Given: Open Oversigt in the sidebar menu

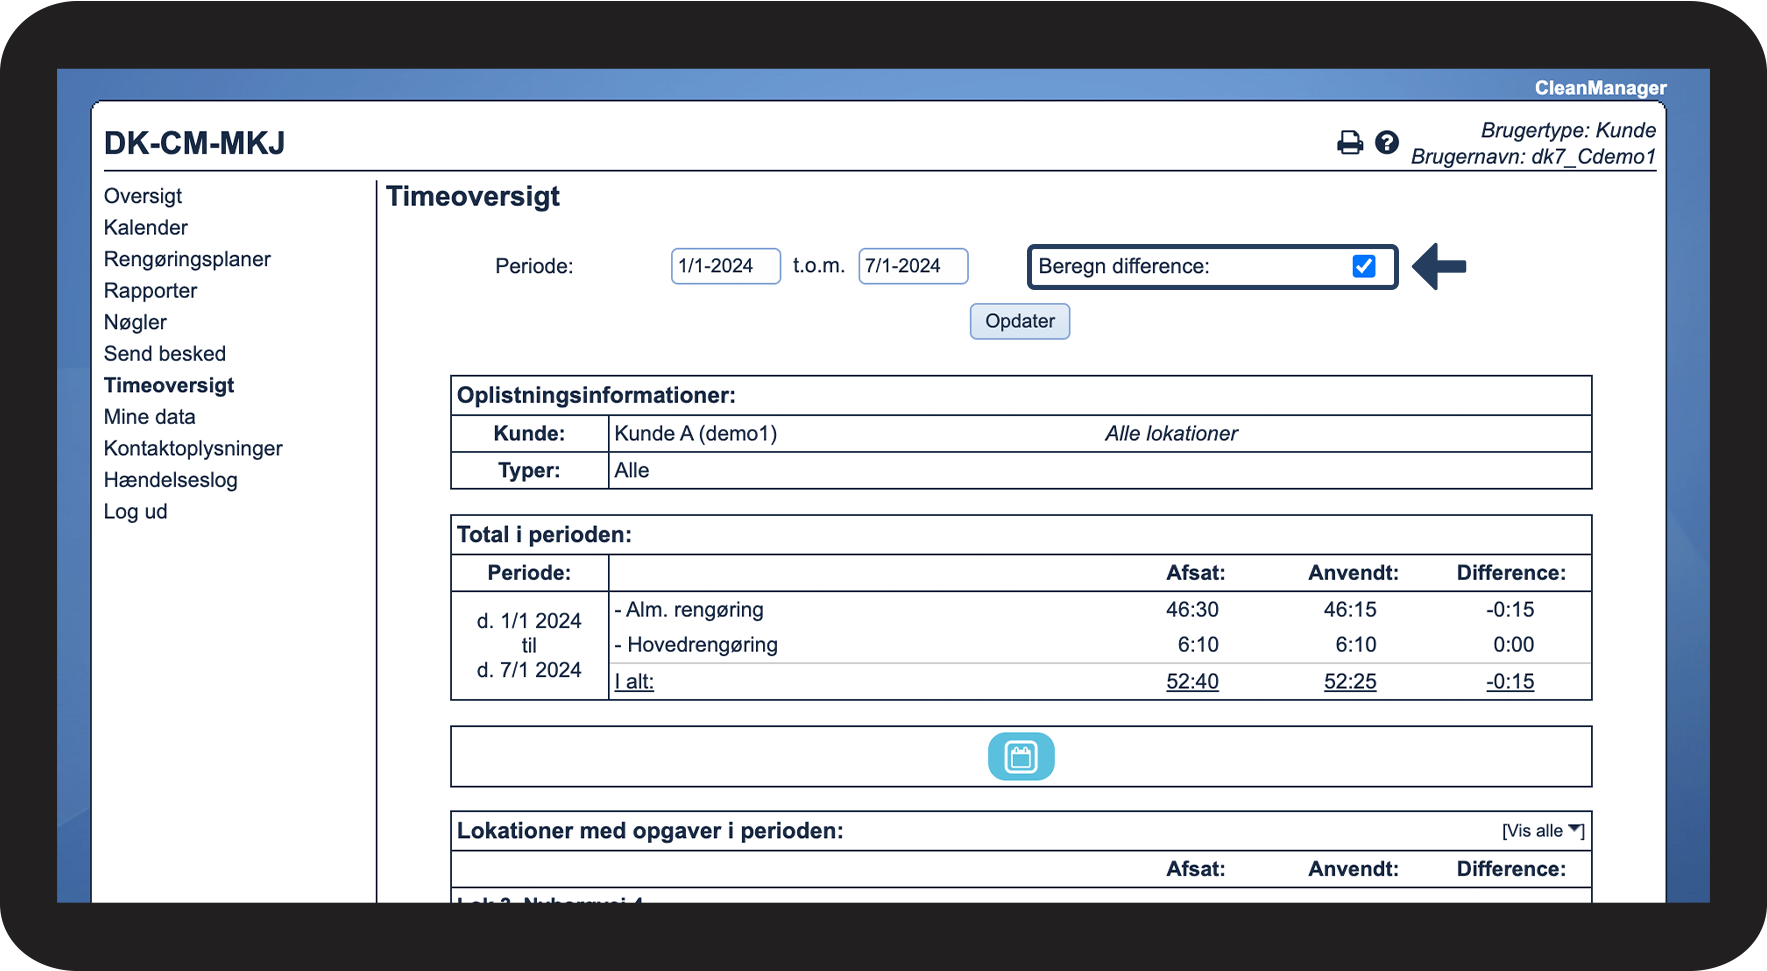Looking at the screenshot, I should [143, 196].
